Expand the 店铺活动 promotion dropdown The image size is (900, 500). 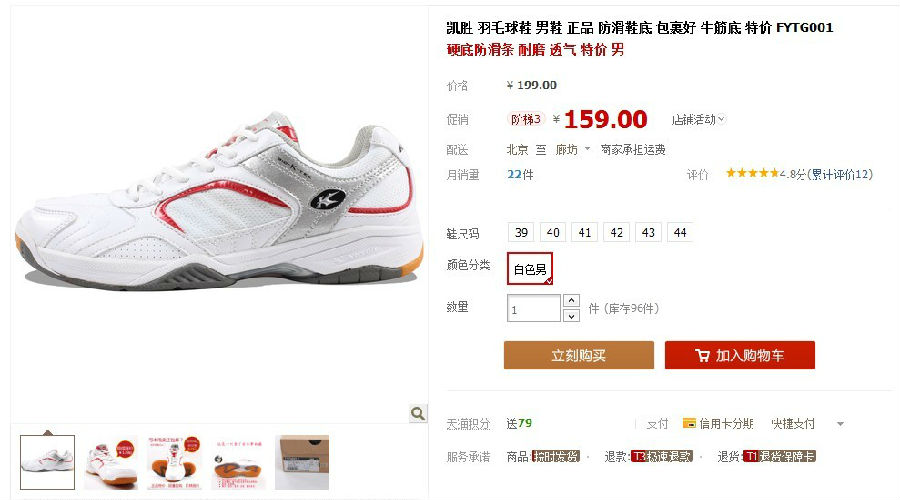pos(699,119)
